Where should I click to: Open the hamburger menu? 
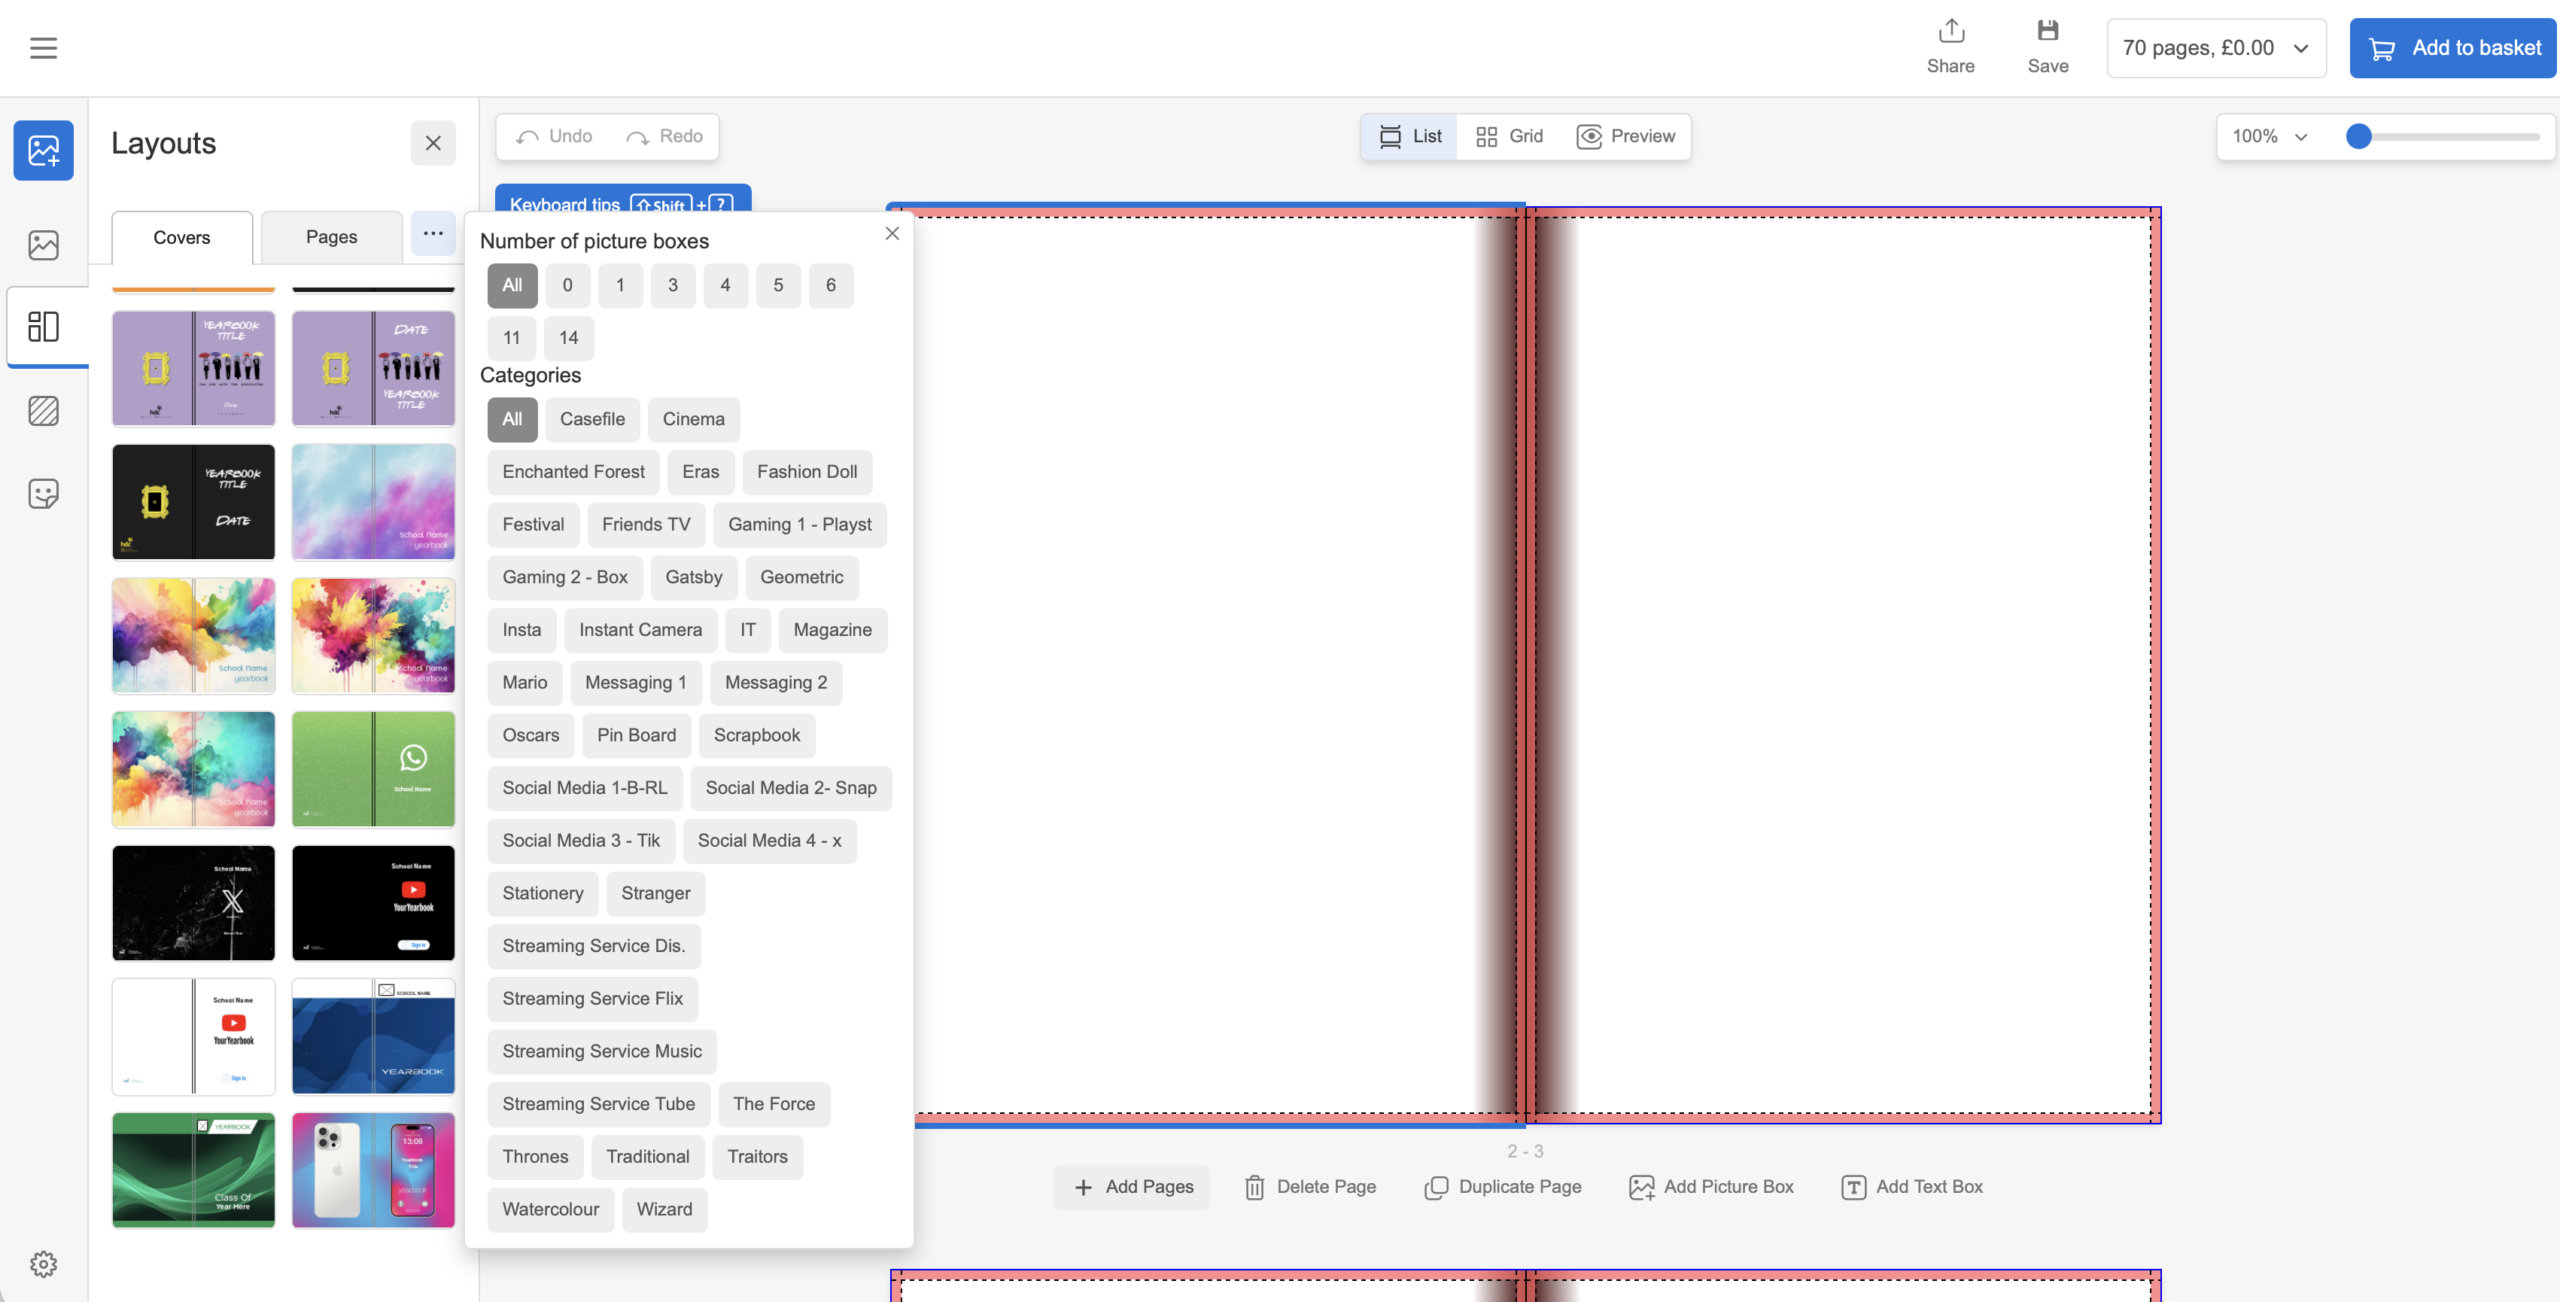pyautogui.click(x=43, y=47)
